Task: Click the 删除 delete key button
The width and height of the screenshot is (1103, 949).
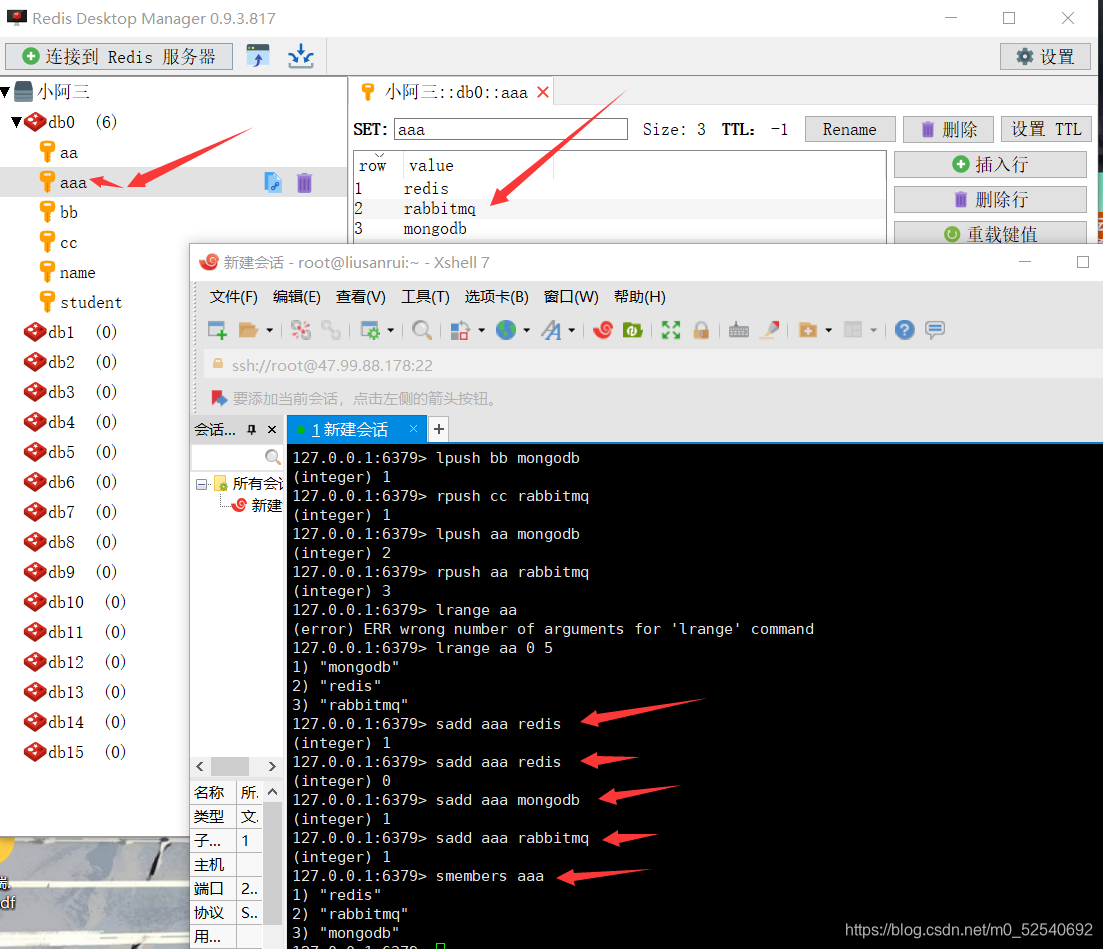Action: [x=948, y=129]
